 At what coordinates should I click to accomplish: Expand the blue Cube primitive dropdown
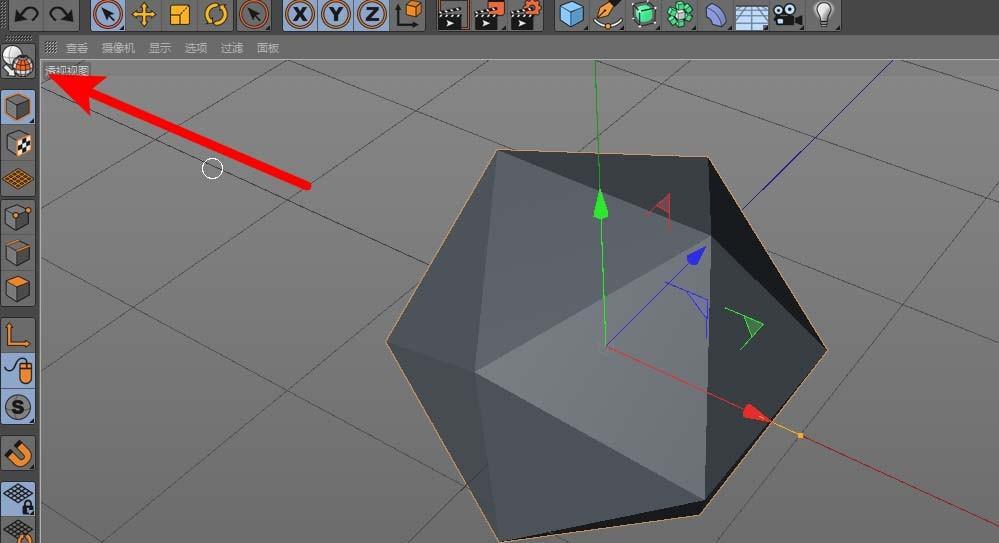pyautogui.click(x=571, y=14)
